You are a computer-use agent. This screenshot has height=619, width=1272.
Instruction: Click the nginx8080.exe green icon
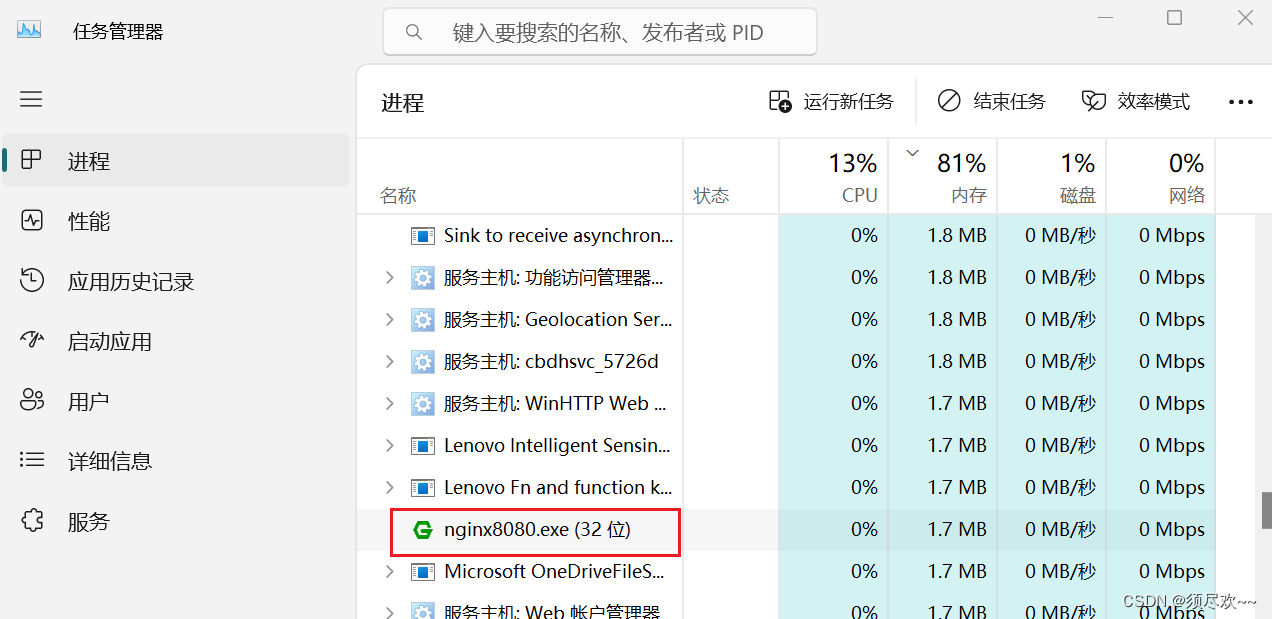coord(423,529)
